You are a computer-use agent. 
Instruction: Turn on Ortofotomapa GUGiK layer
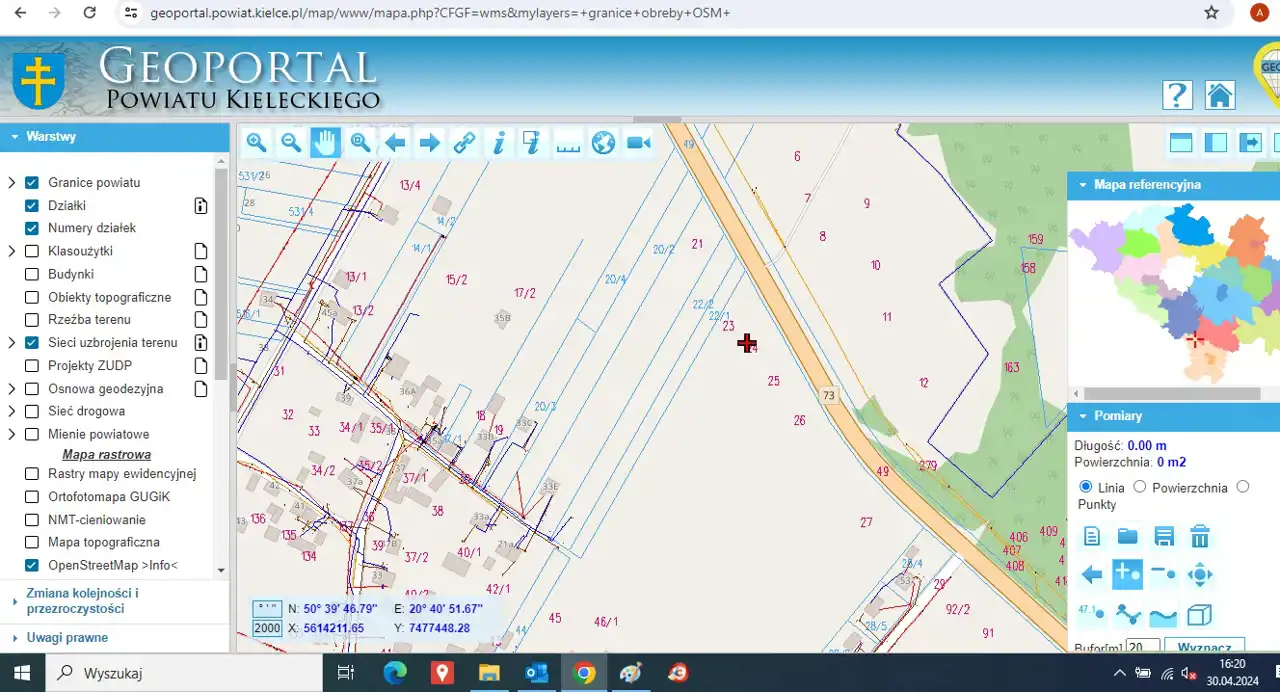click(32, 497)
